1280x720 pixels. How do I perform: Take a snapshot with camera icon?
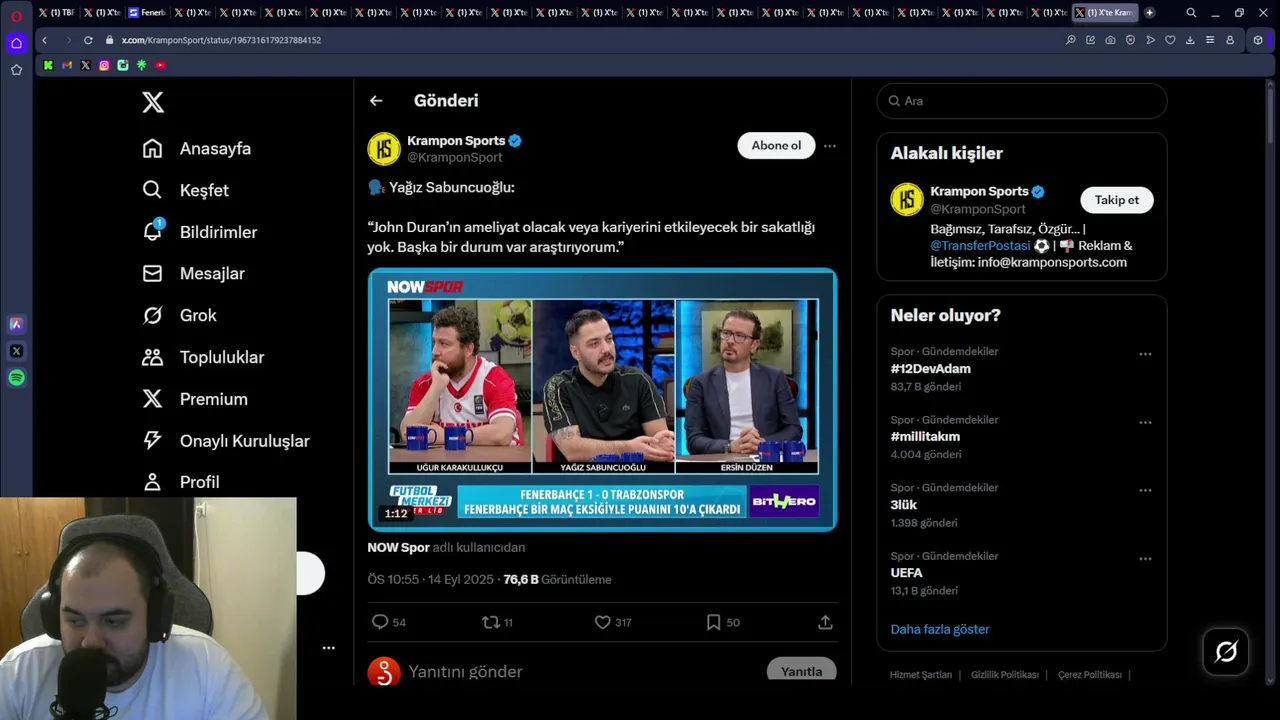[x=1110, y=40]
